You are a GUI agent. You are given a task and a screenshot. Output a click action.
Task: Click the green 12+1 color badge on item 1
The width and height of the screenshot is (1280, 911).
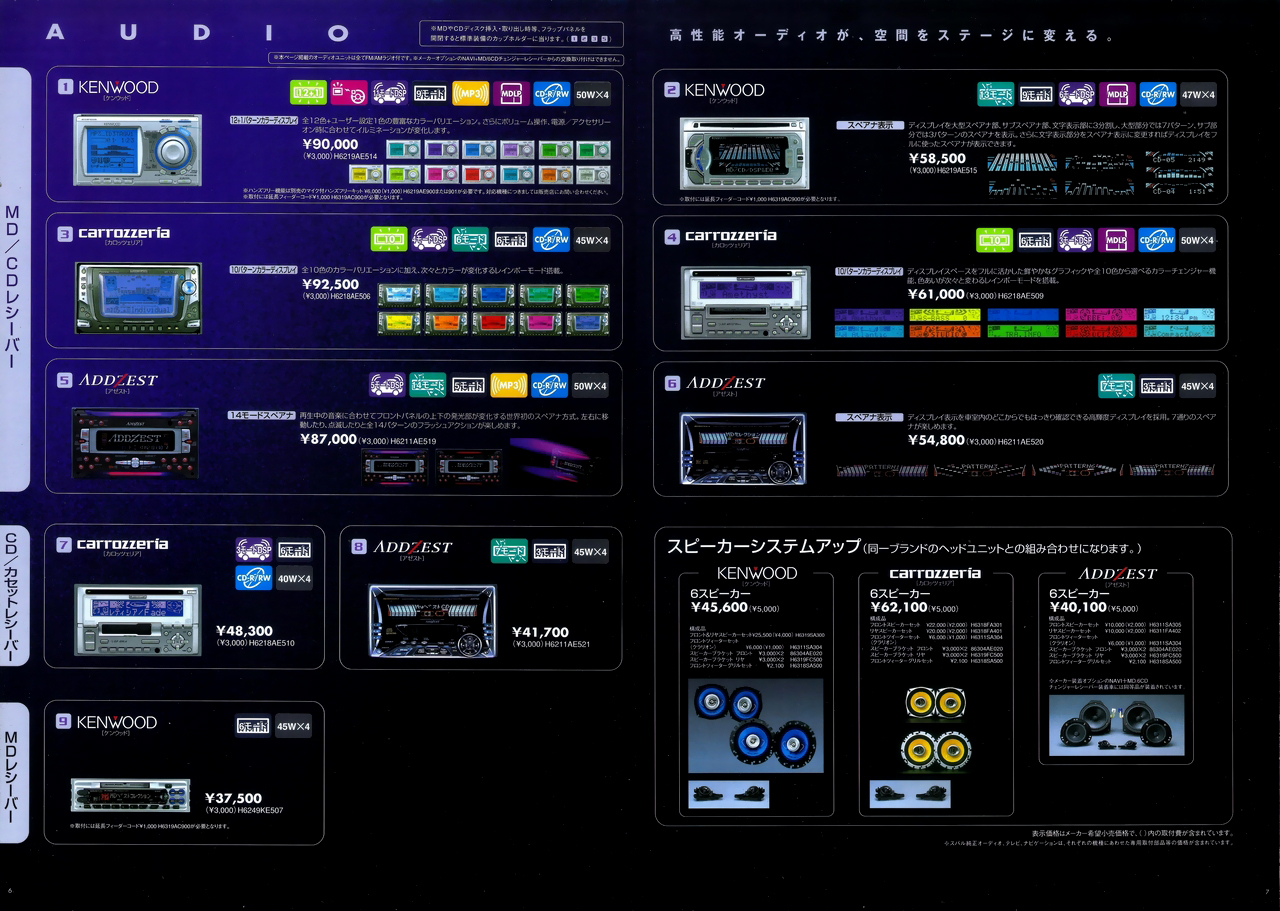point(309,94)
